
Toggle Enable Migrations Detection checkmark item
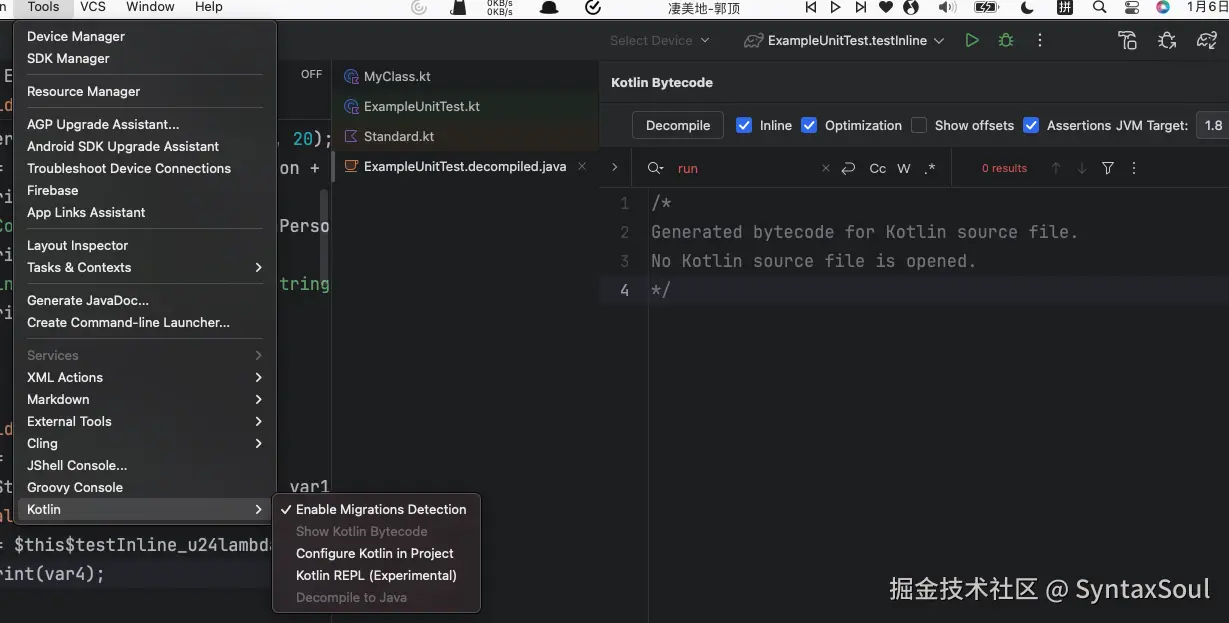[376, 509]
